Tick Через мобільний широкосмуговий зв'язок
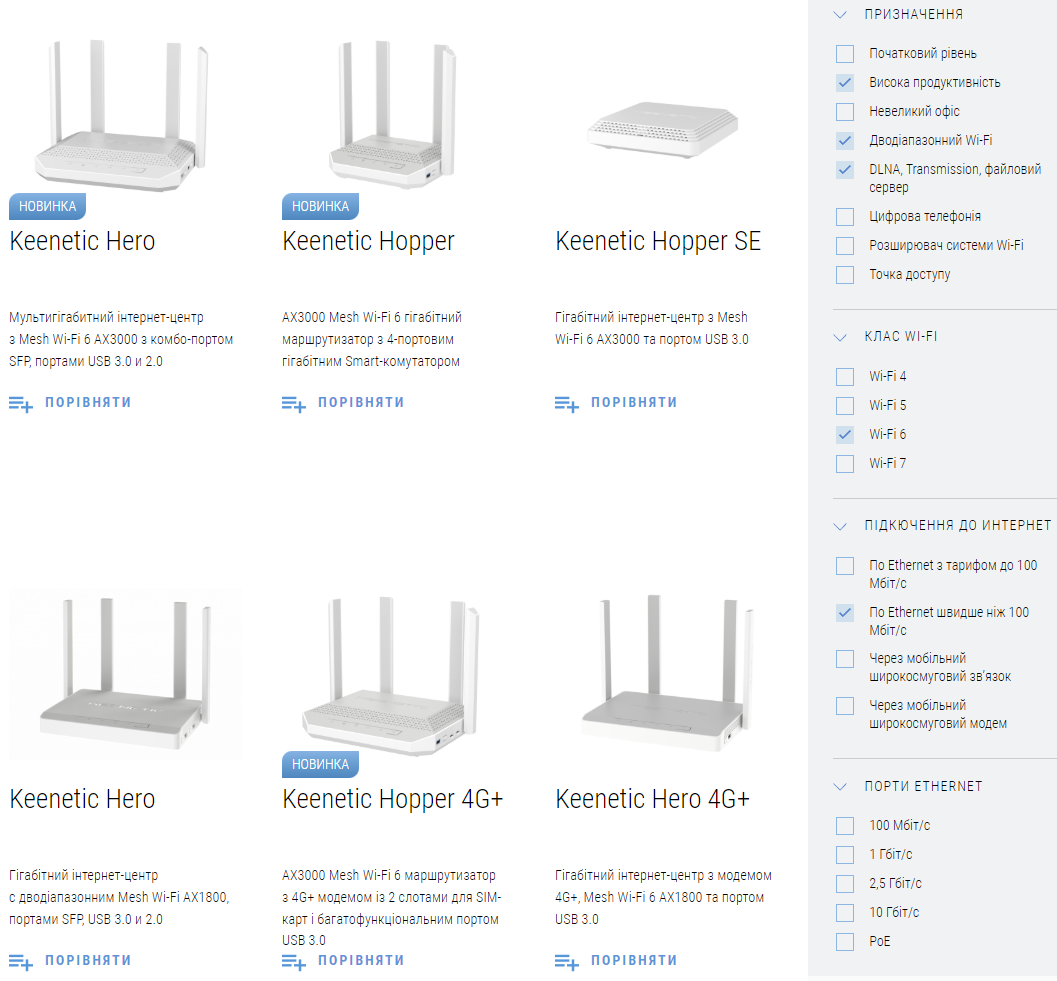The height and width of the screenshot is (981, 1057). [x=845, y=659]
